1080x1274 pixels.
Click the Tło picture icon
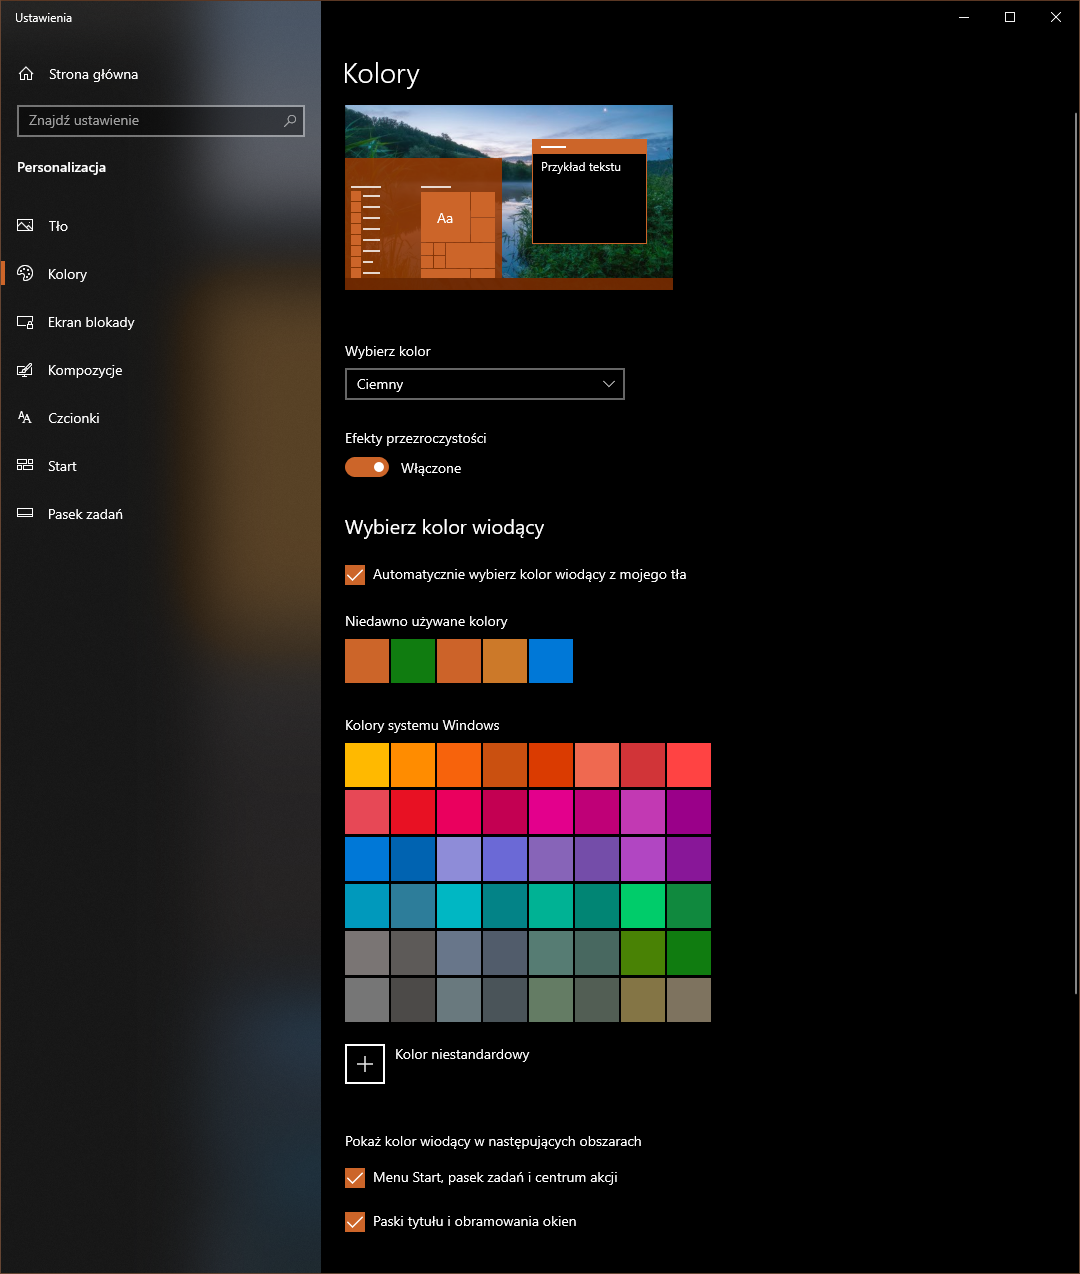click(x=26, y=226)
